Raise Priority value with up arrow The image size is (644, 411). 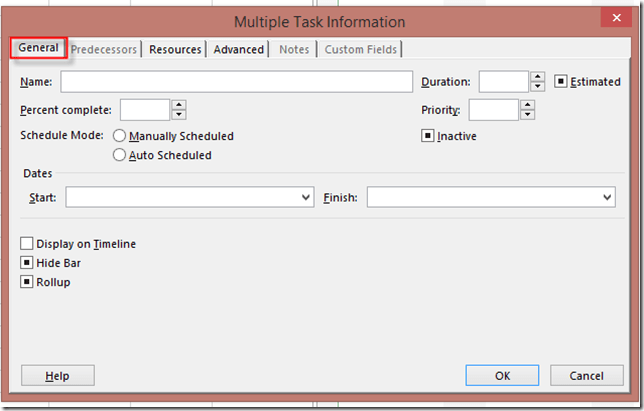526,104
